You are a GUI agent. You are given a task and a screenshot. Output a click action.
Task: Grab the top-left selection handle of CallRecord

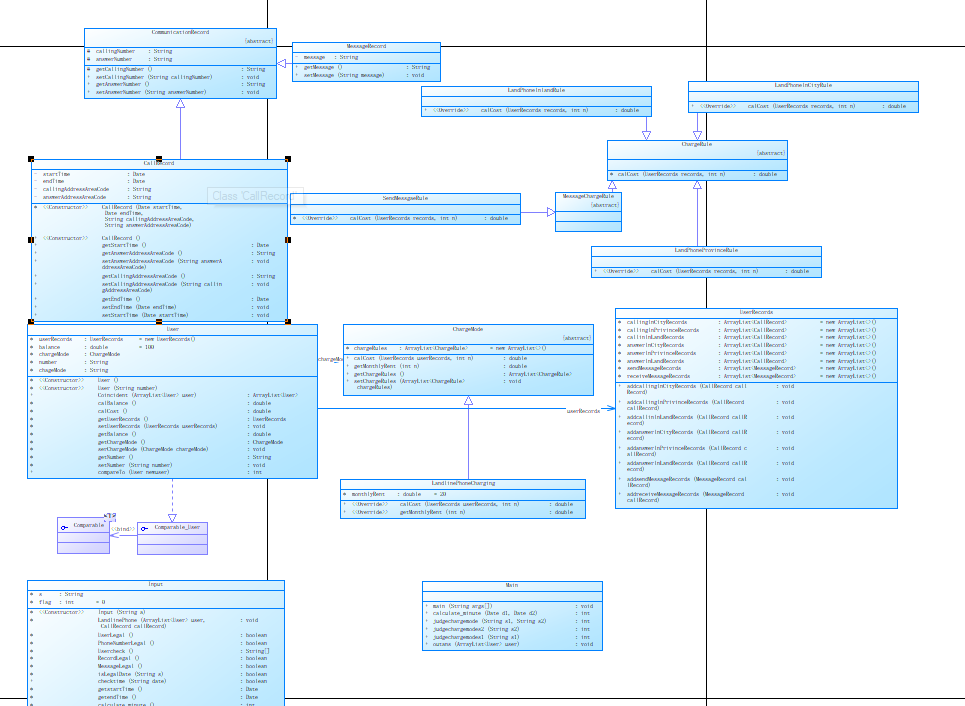31,159
